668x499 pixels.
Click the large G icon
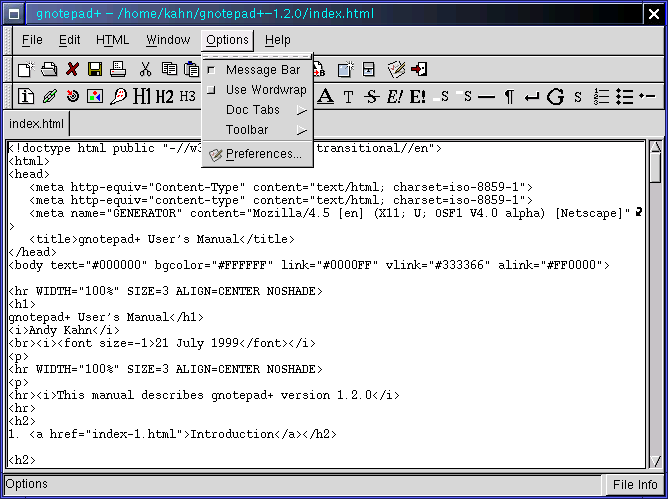(x=556, y=97)
